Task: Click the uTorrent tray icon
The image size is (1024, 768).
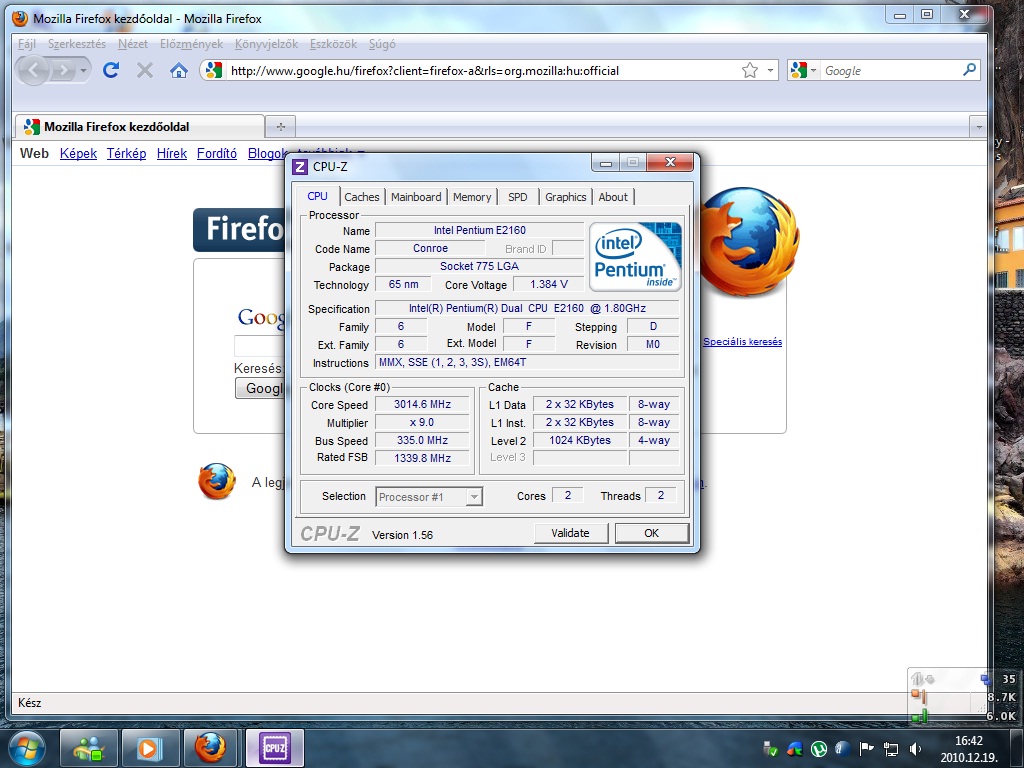Action: pos(818,748)
